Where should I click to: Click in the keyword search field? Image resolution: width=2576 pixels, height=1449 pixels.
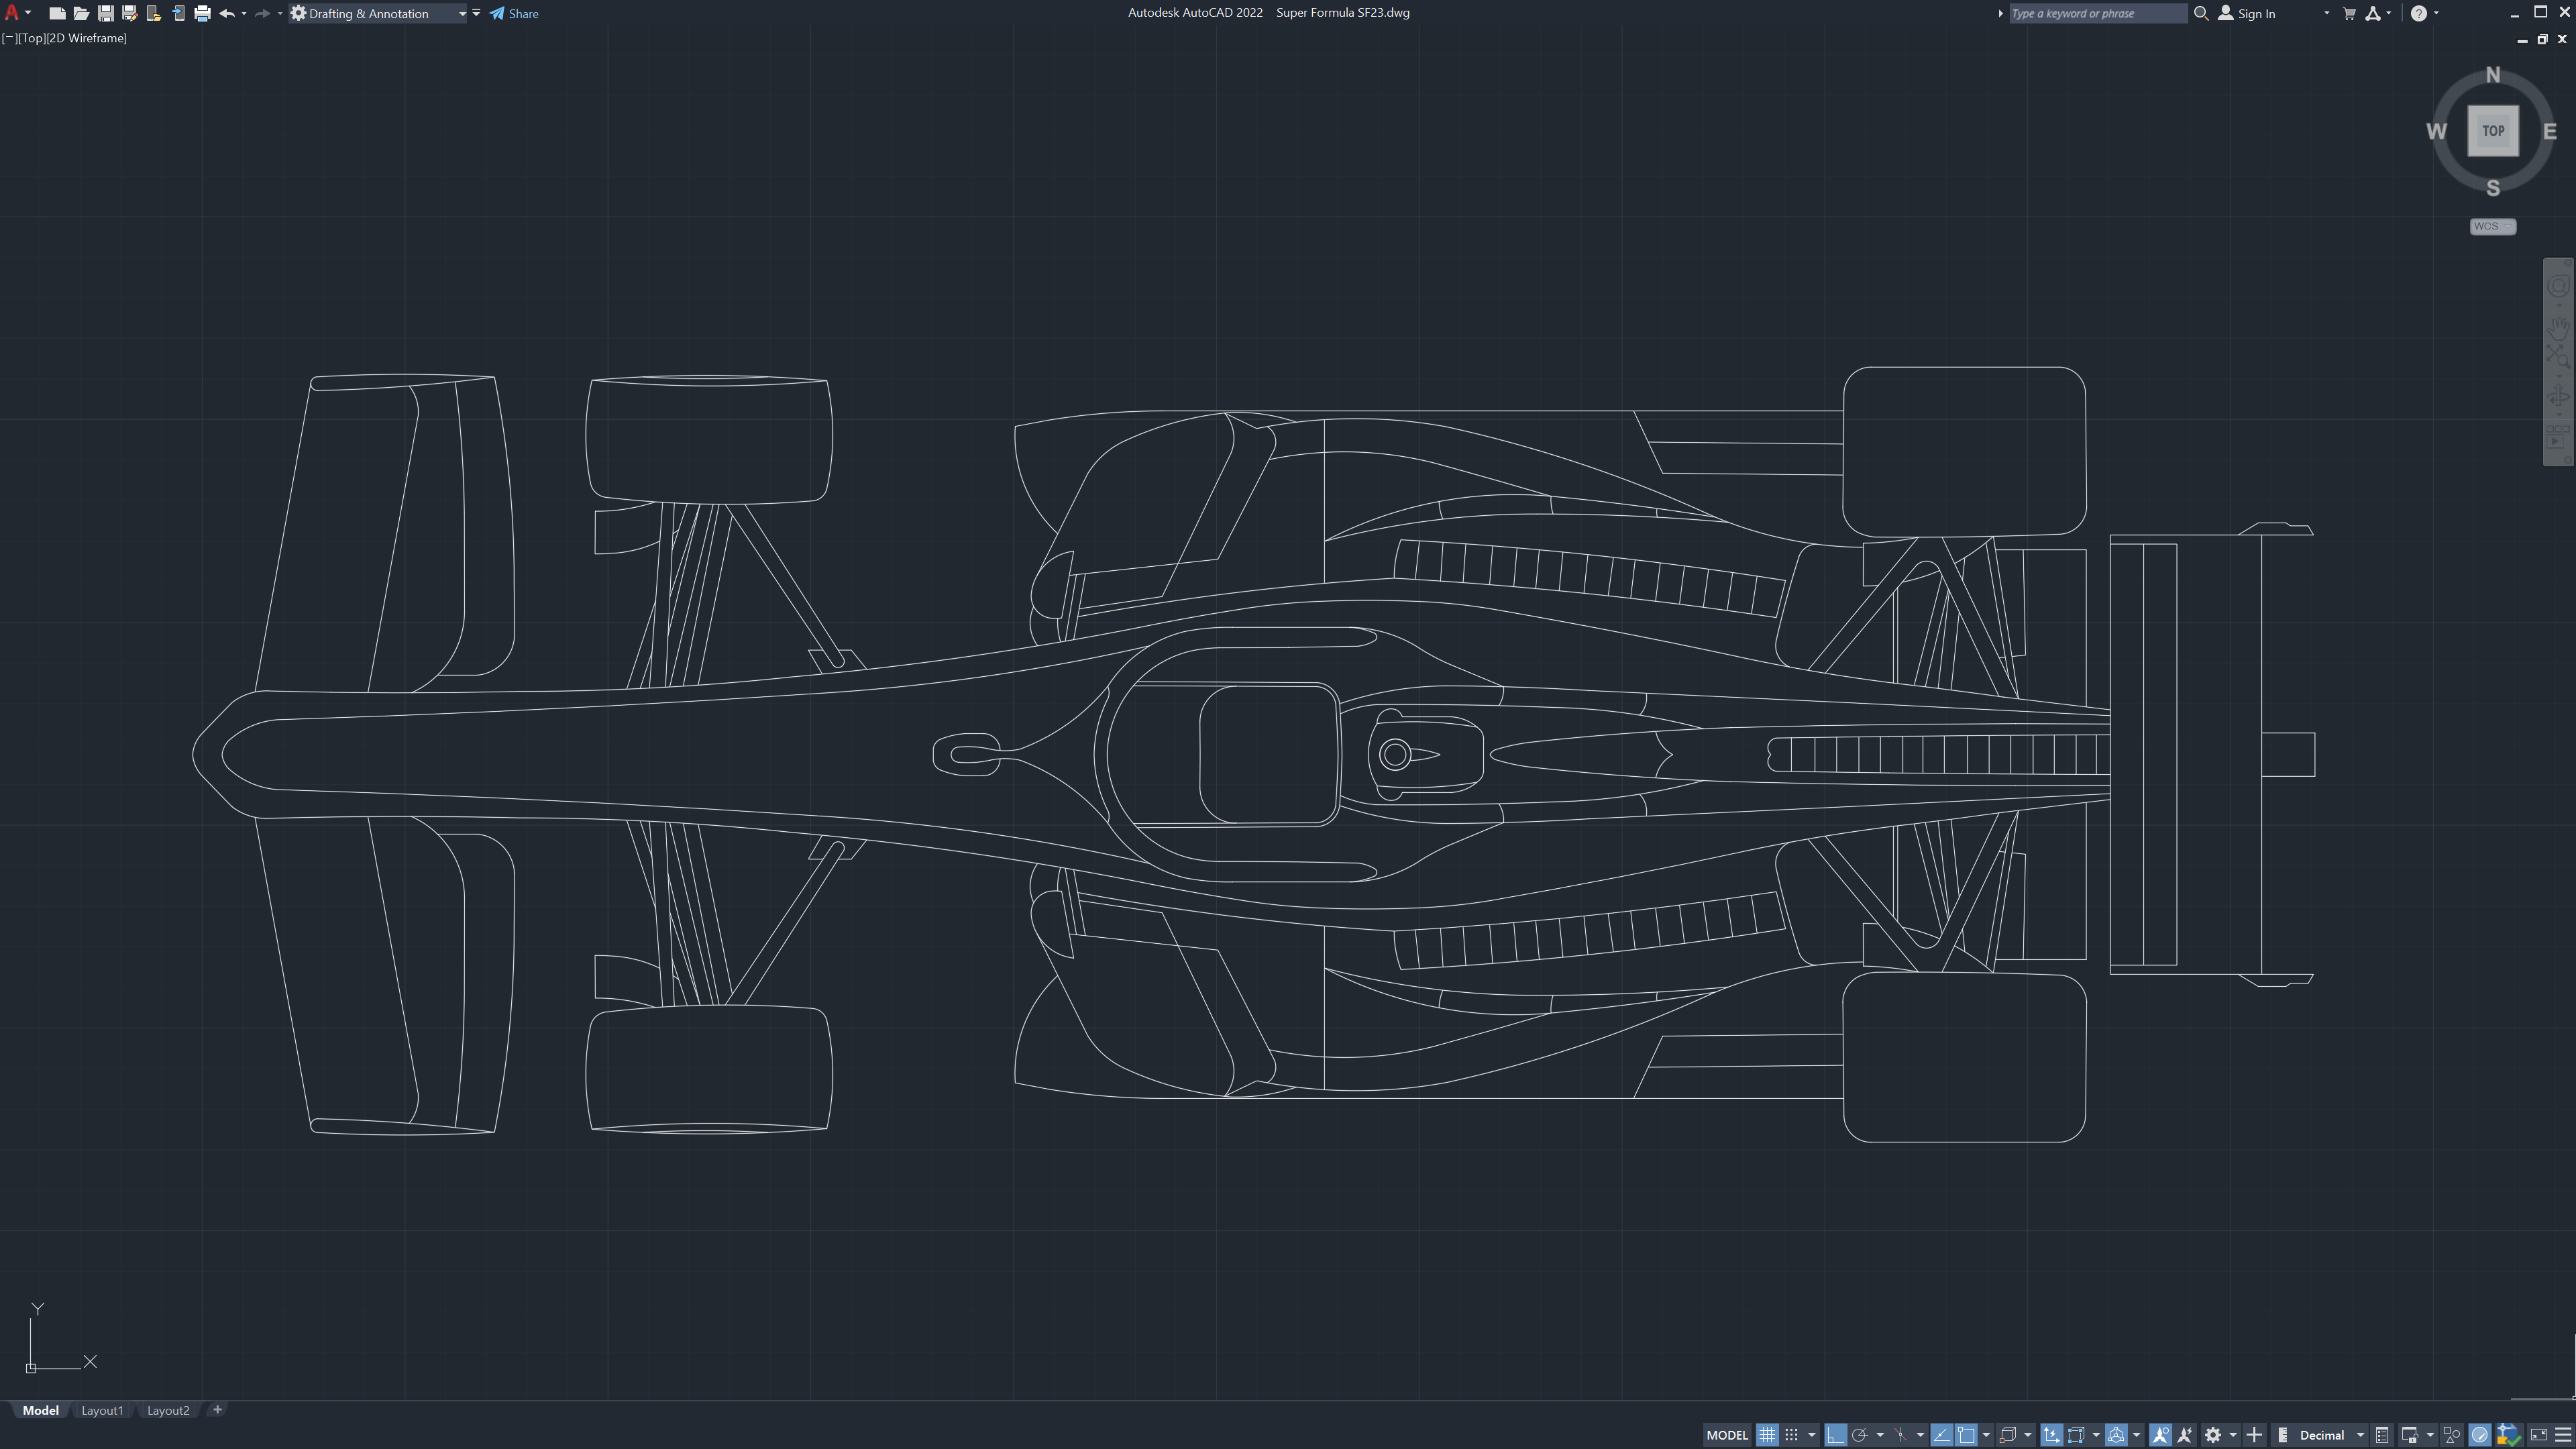(2098, 14)
